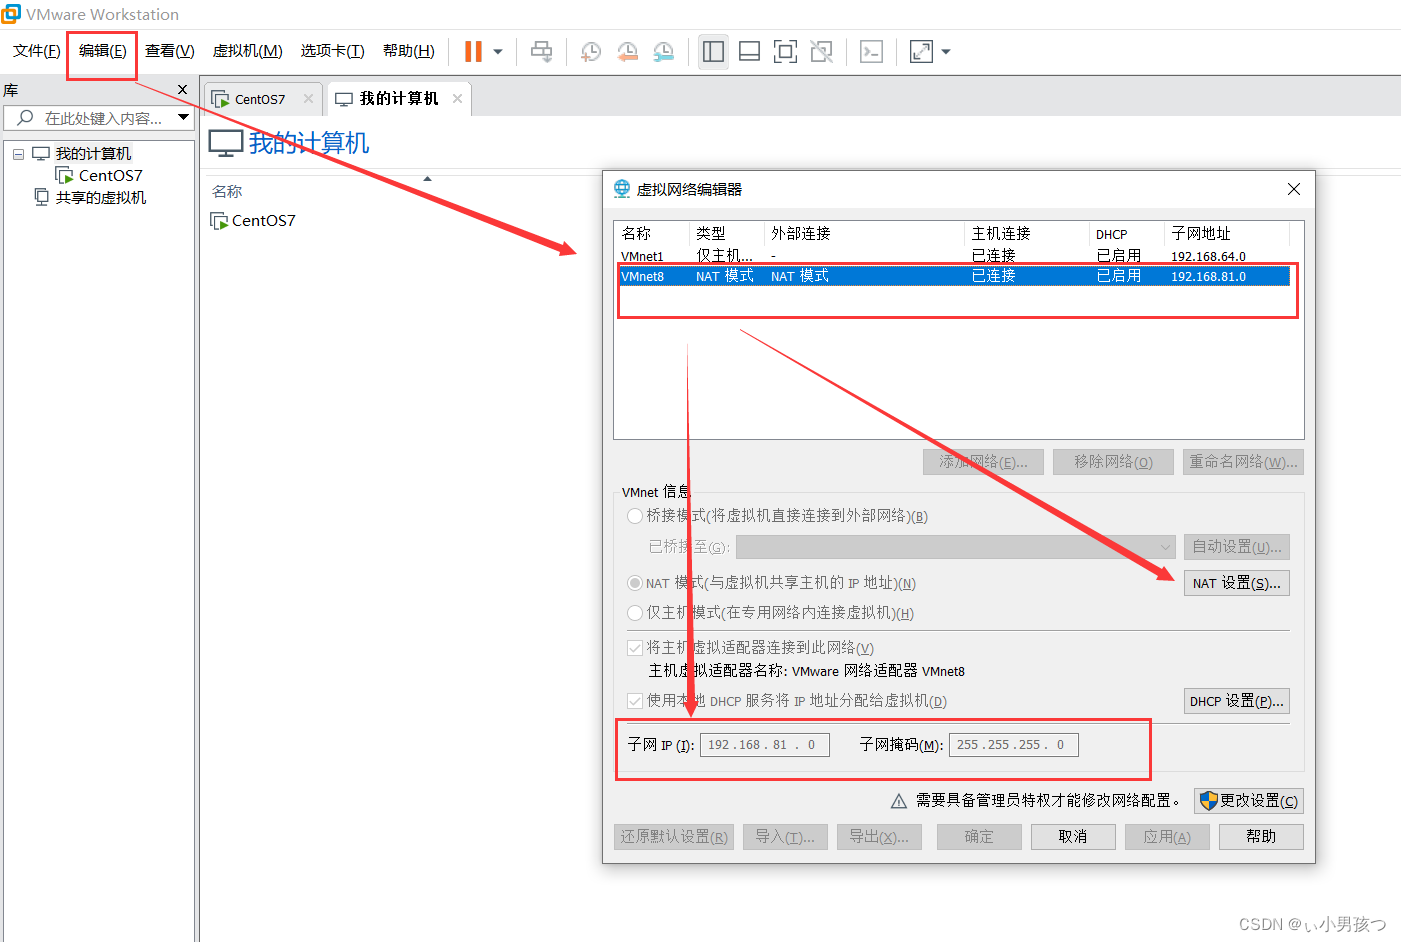Click the 子网 IP input field
This screenshot has width=1401, height=942.
[x=764, y=745]
